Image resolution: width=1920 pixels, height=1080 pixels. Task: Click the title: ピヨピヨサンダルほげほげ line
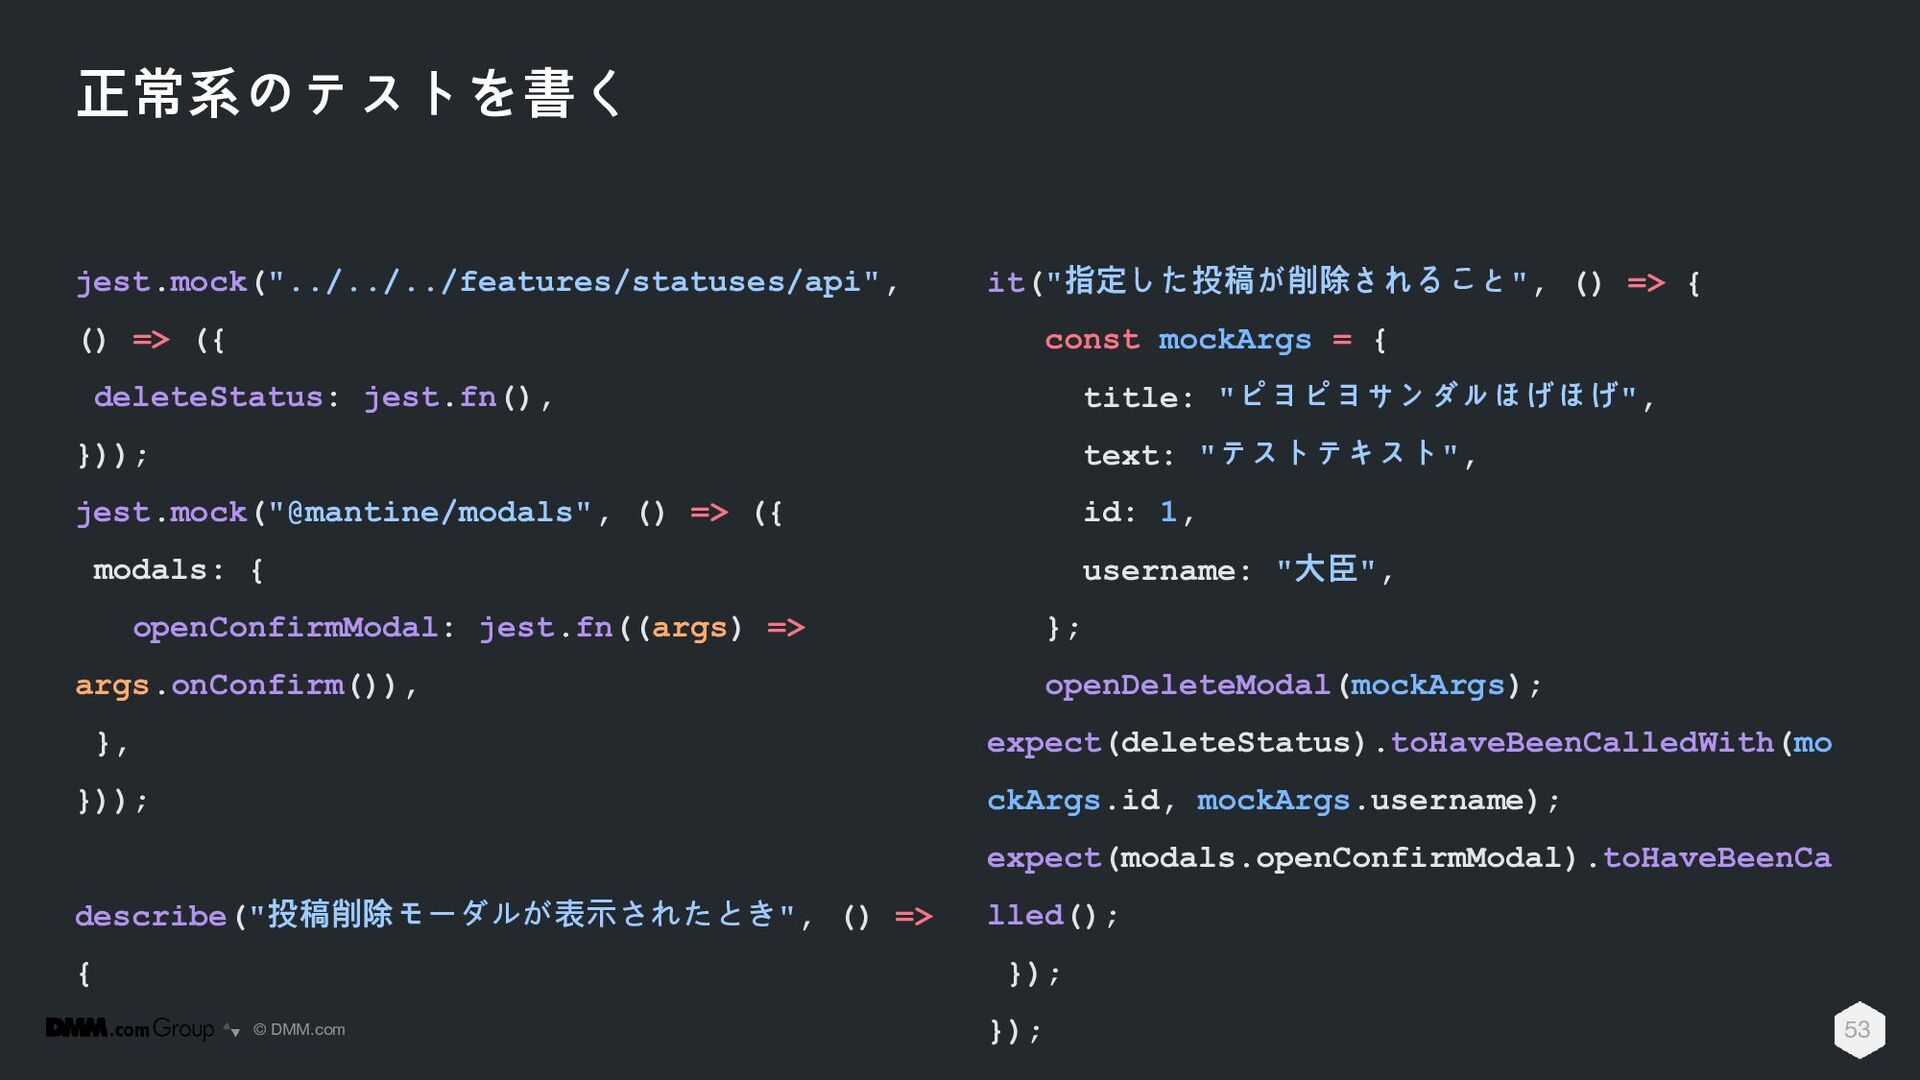tap(1369, 397)
